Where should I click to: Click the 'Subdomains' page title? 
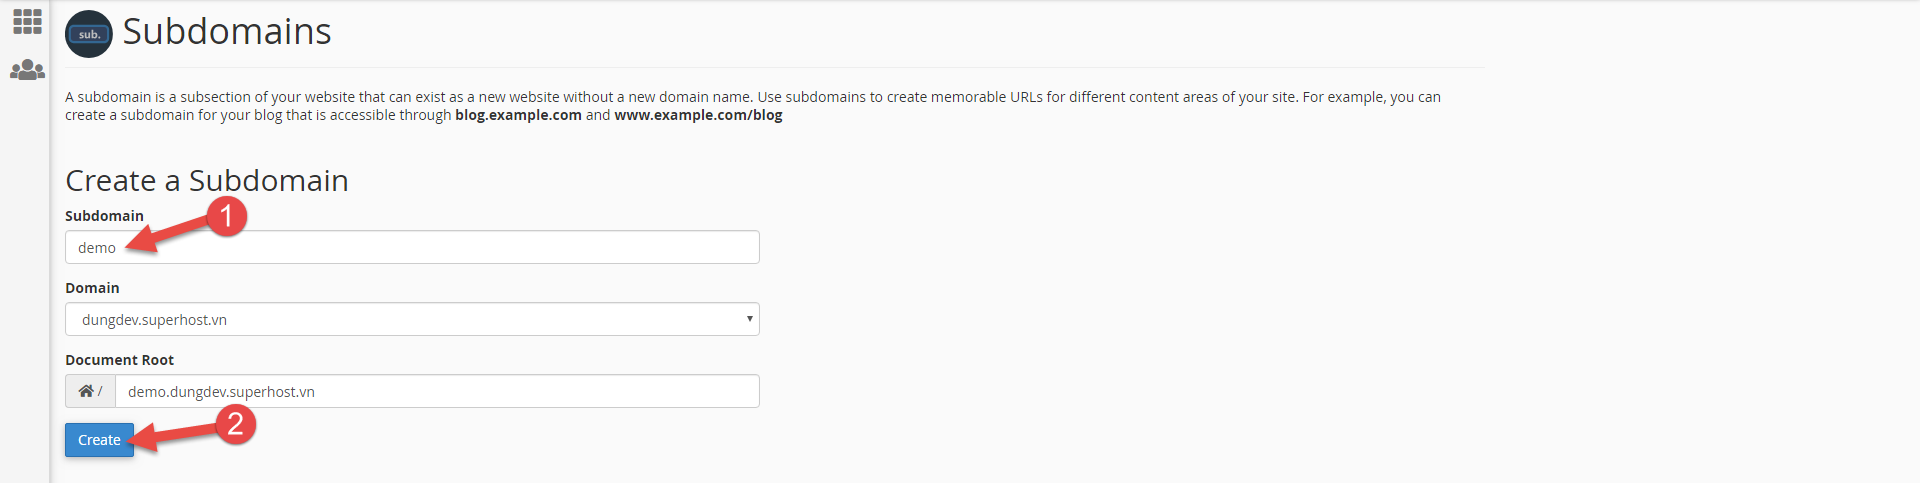[x=227, y=32]
